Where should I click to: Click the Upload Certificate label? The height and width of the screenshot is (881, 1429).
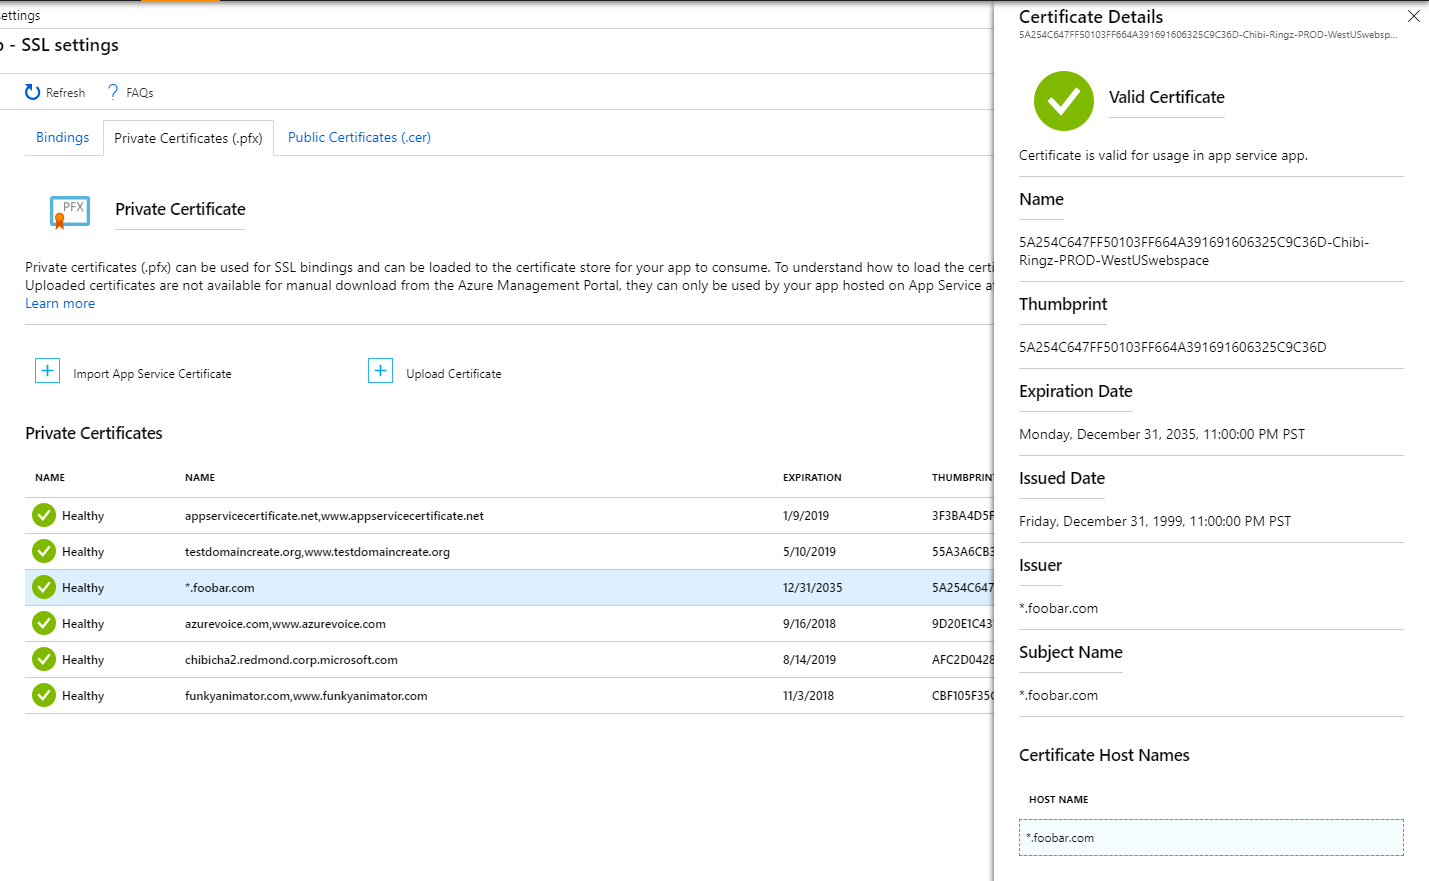tap(453, 374)
